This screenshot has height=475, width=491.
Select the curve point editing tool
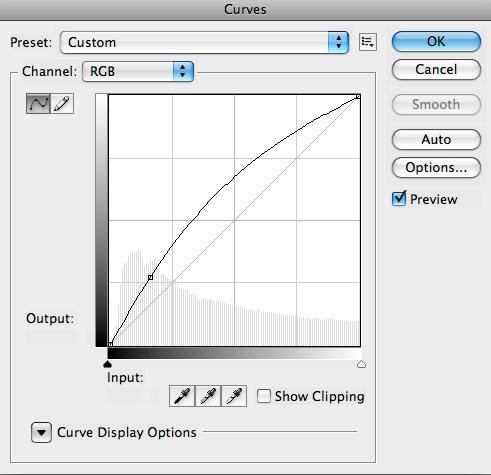coord(38,104)
